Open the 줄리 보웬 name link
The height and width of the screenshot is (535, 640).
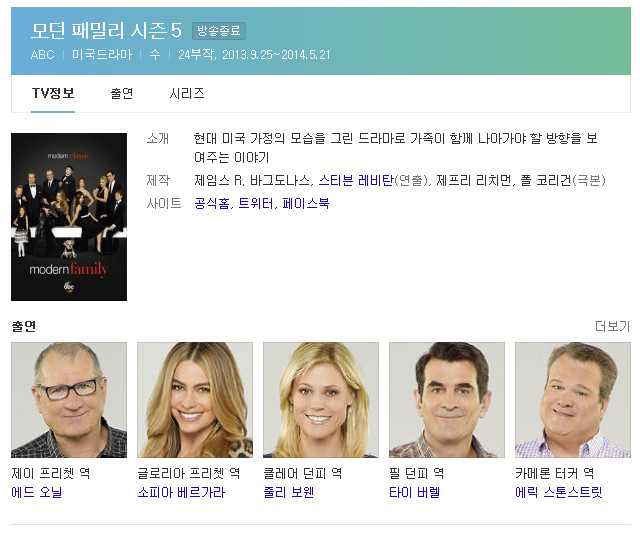click(289, 492)
